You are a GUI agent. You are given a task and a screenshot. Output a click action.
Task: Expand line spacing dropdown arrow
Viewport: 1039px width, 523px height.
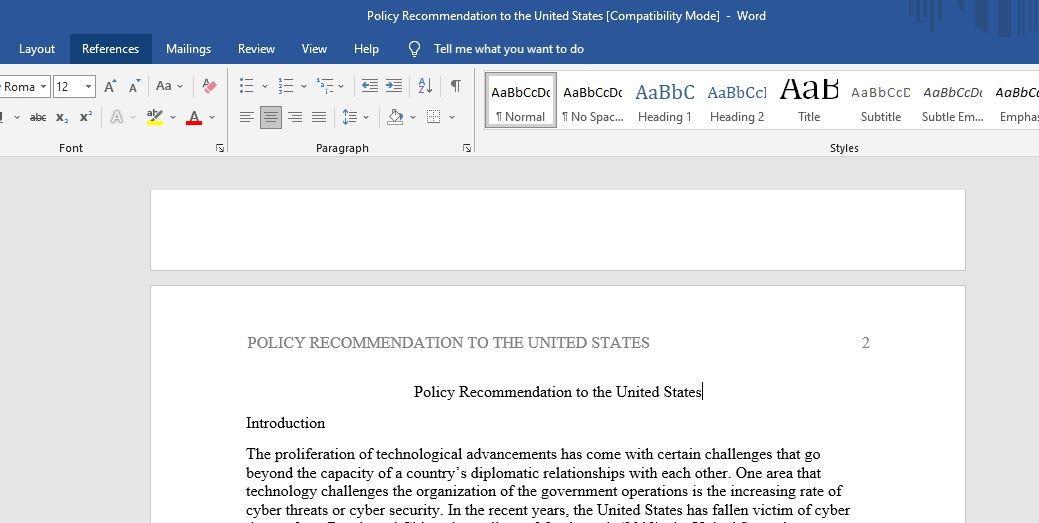366,117
